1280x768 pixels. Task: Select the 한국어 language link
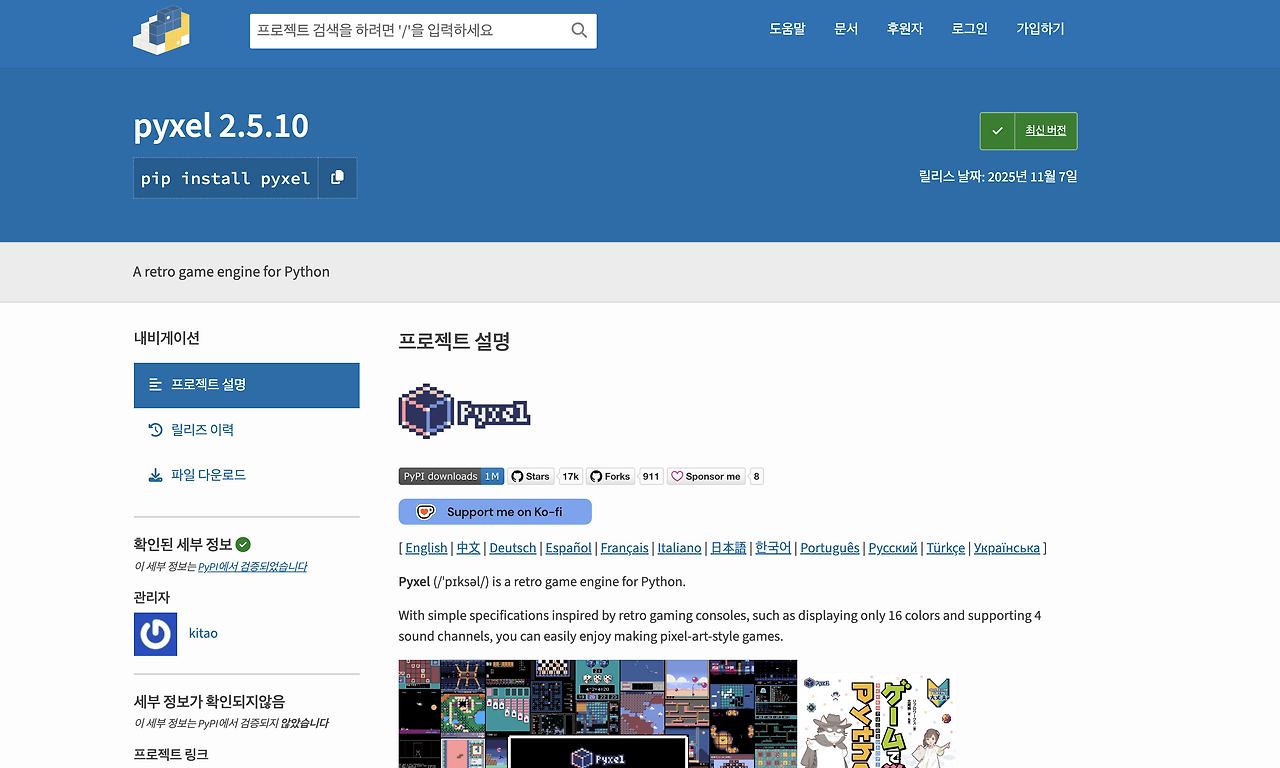tap(772, 547)
